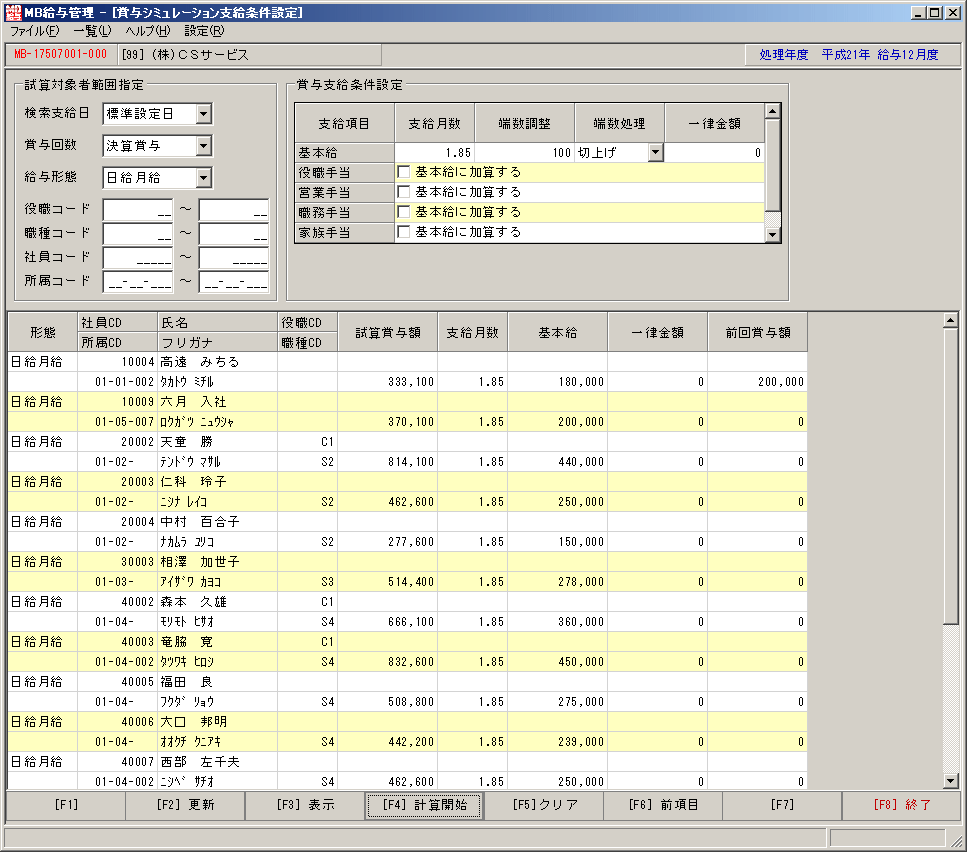Click the 社員コード start input field
Viewport: 967px width, 852px height.
pos(138,258)
